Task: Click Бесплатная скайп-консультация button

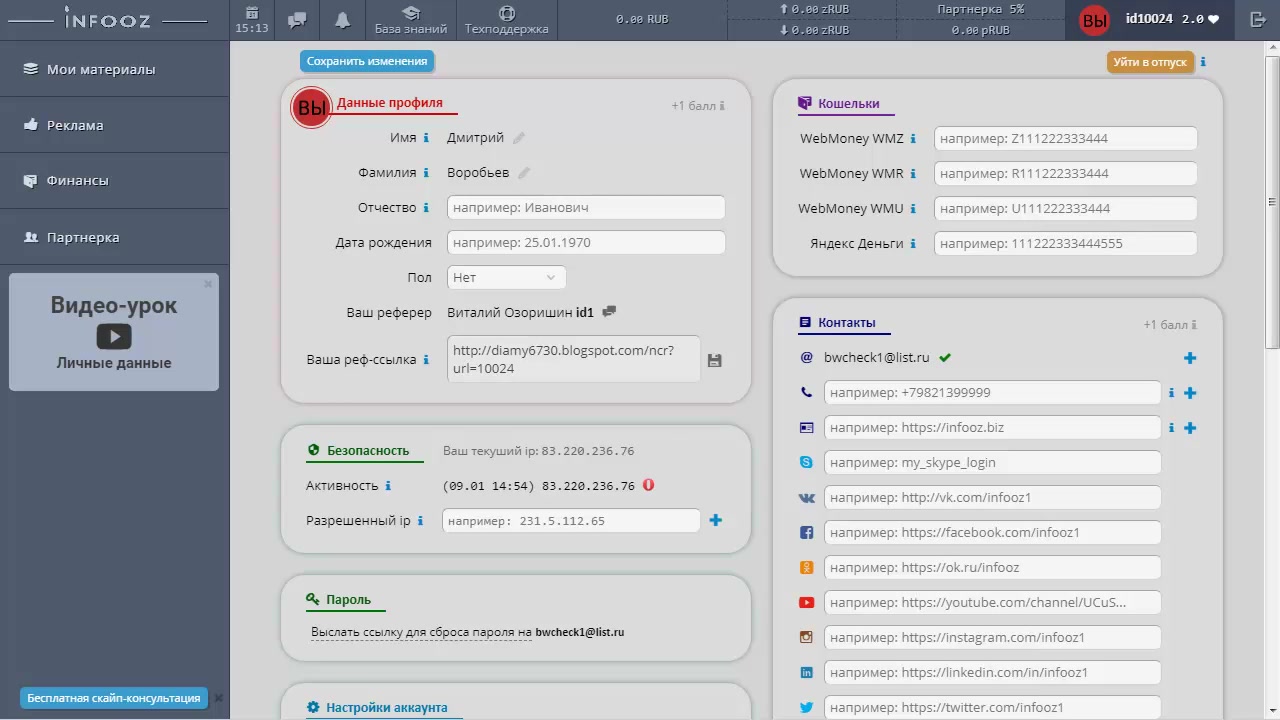Action: pos(114,698)
